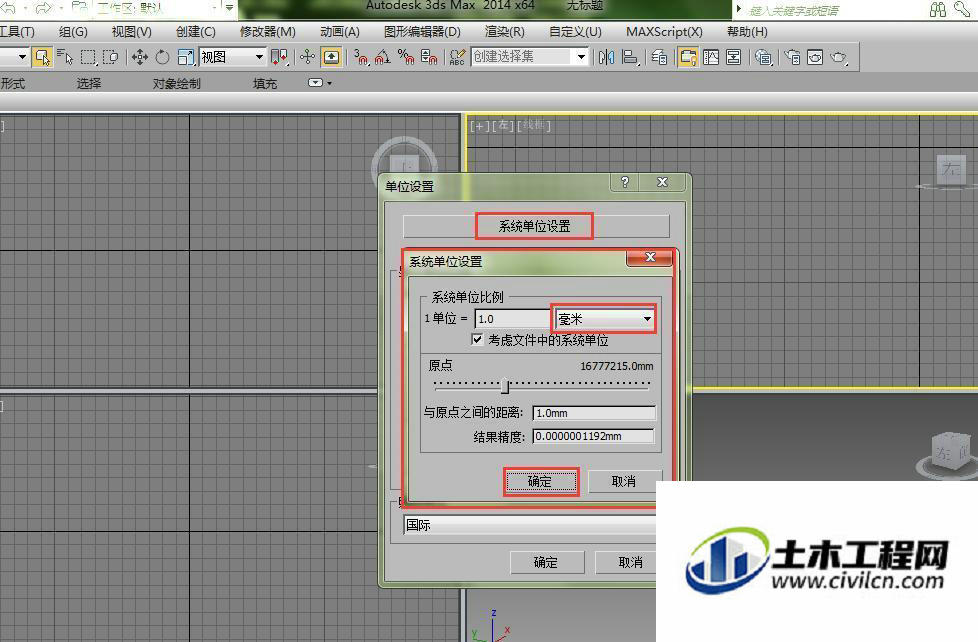Open the 渲染(R) menu
978x642 pixels.
(505, 32)
